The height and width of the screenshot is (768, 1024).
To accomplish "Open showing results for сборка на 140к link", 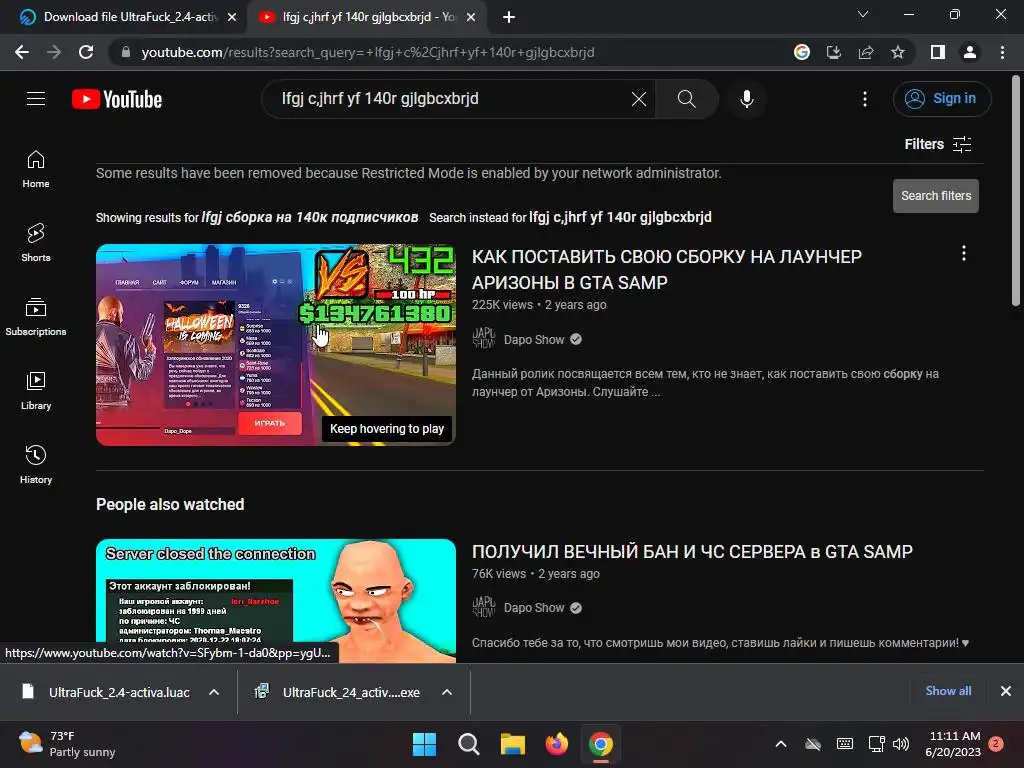I will click(310, 217).
